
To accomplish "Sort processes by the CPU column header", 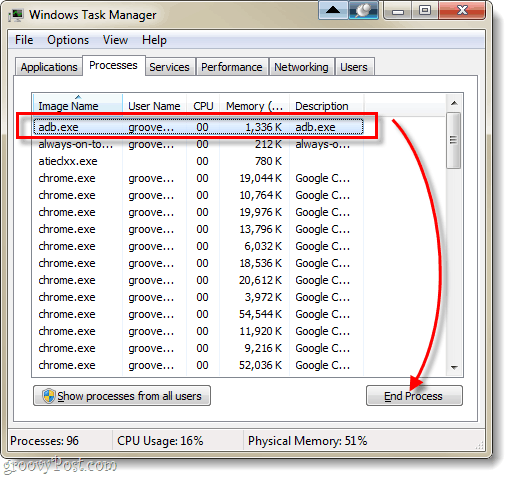I will 203,106.
